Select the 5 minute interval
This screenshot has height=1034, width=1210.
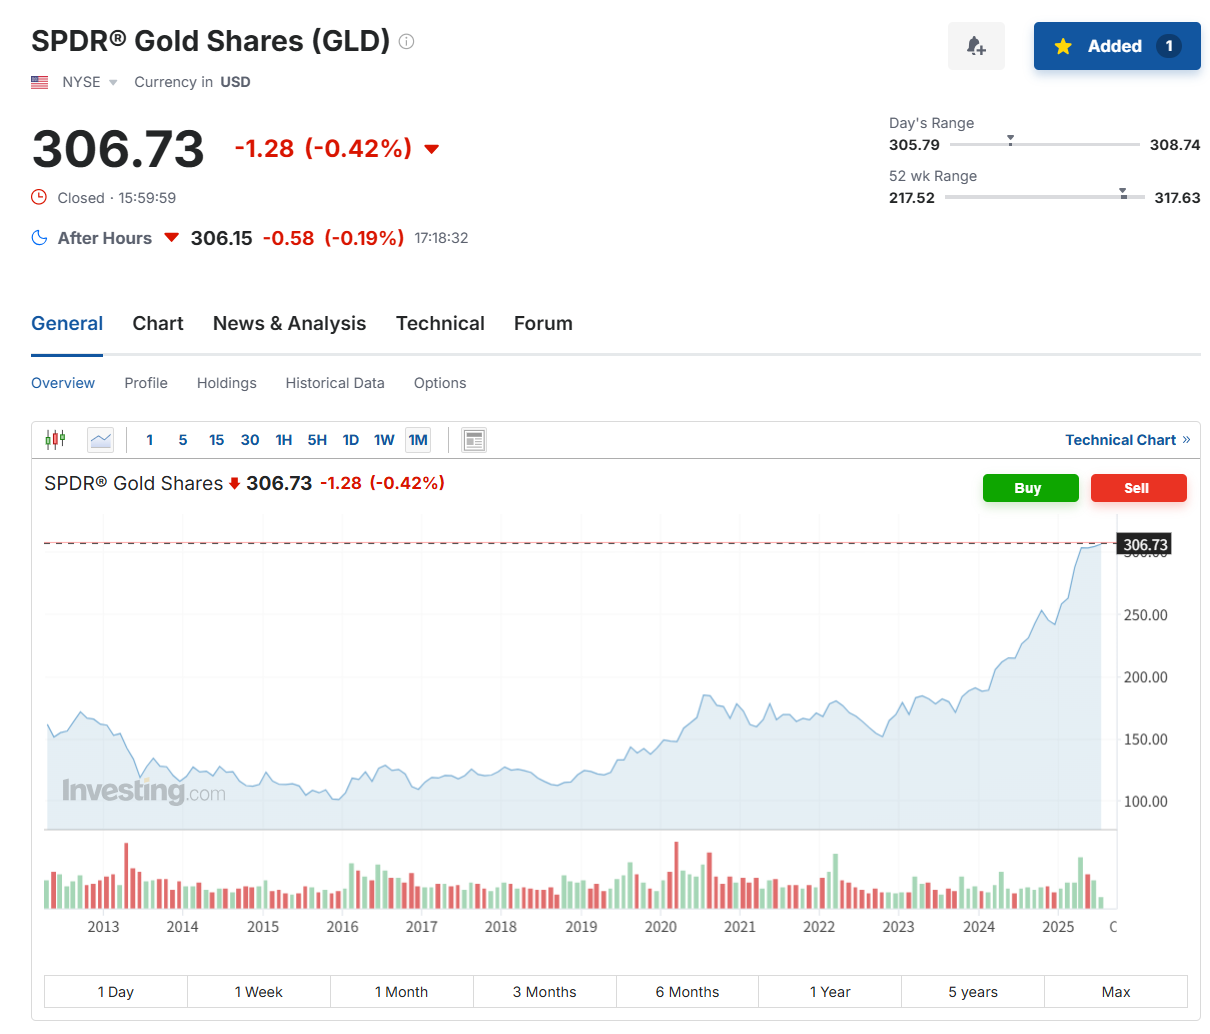pyautogui.click(x=183, y=440)
